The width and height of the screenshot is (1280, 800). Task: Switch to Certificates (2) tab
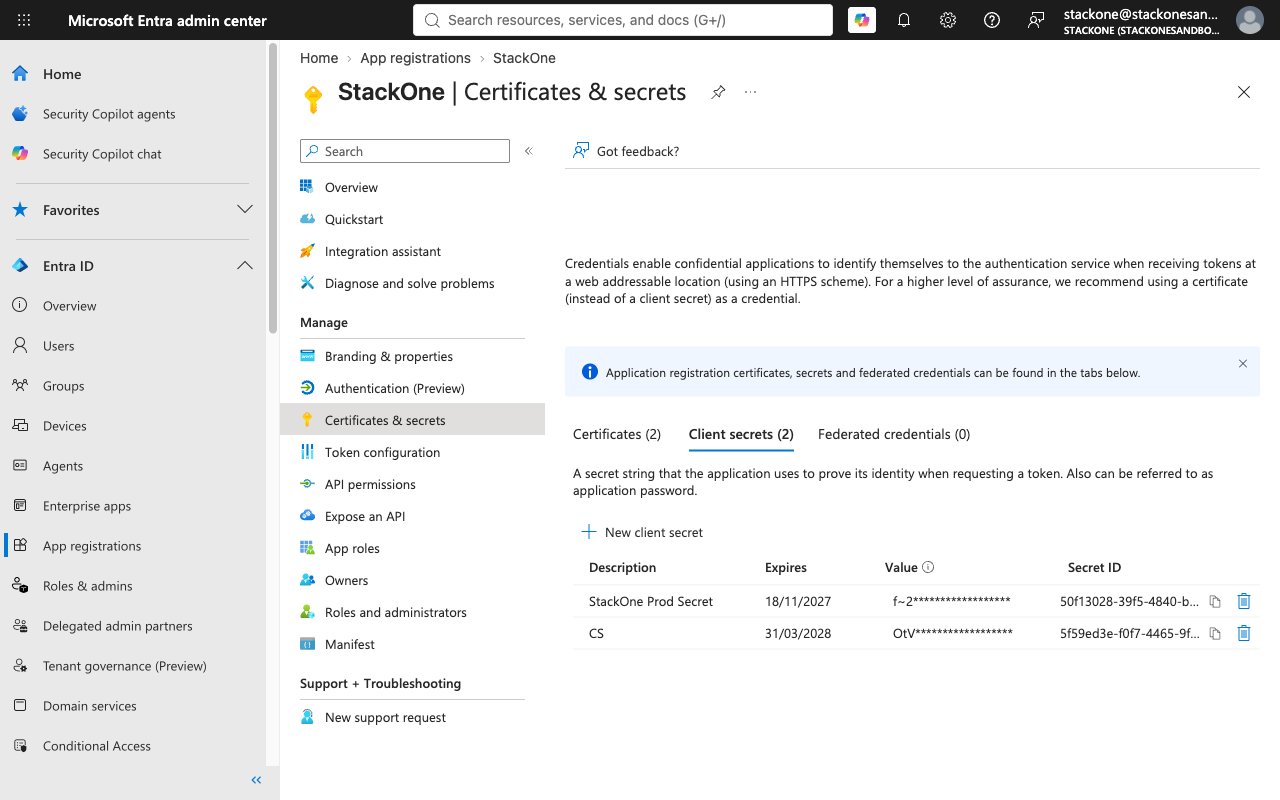(617, 434)
